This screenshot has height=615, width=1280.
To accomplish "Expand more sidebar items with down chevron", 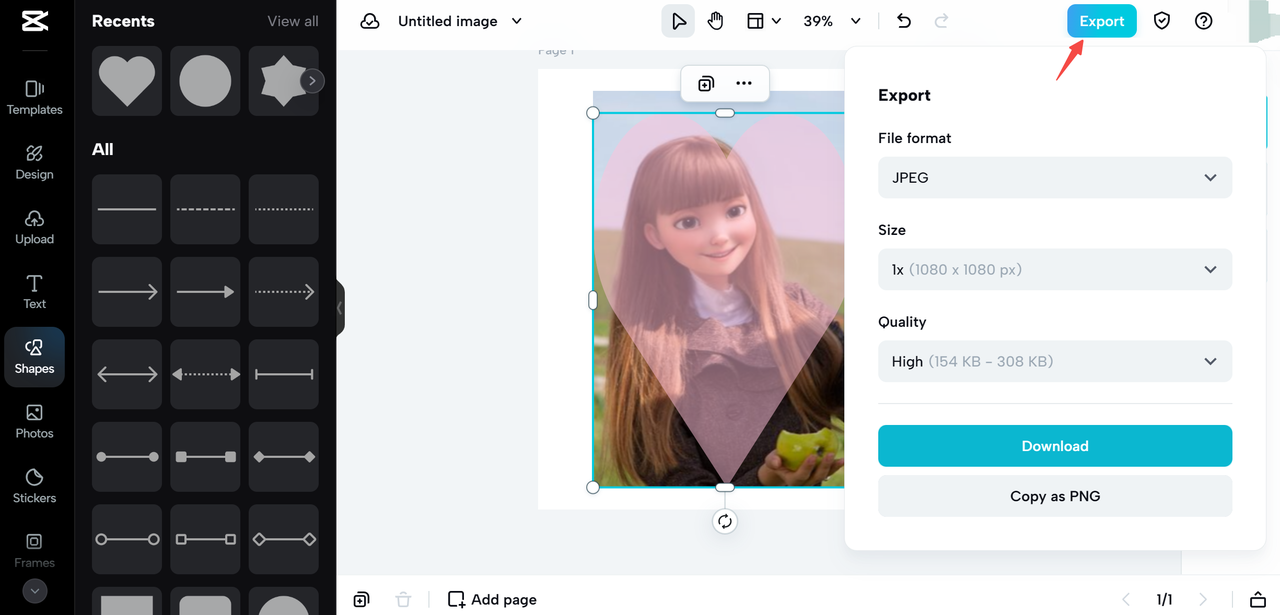I will coord(35,591).
